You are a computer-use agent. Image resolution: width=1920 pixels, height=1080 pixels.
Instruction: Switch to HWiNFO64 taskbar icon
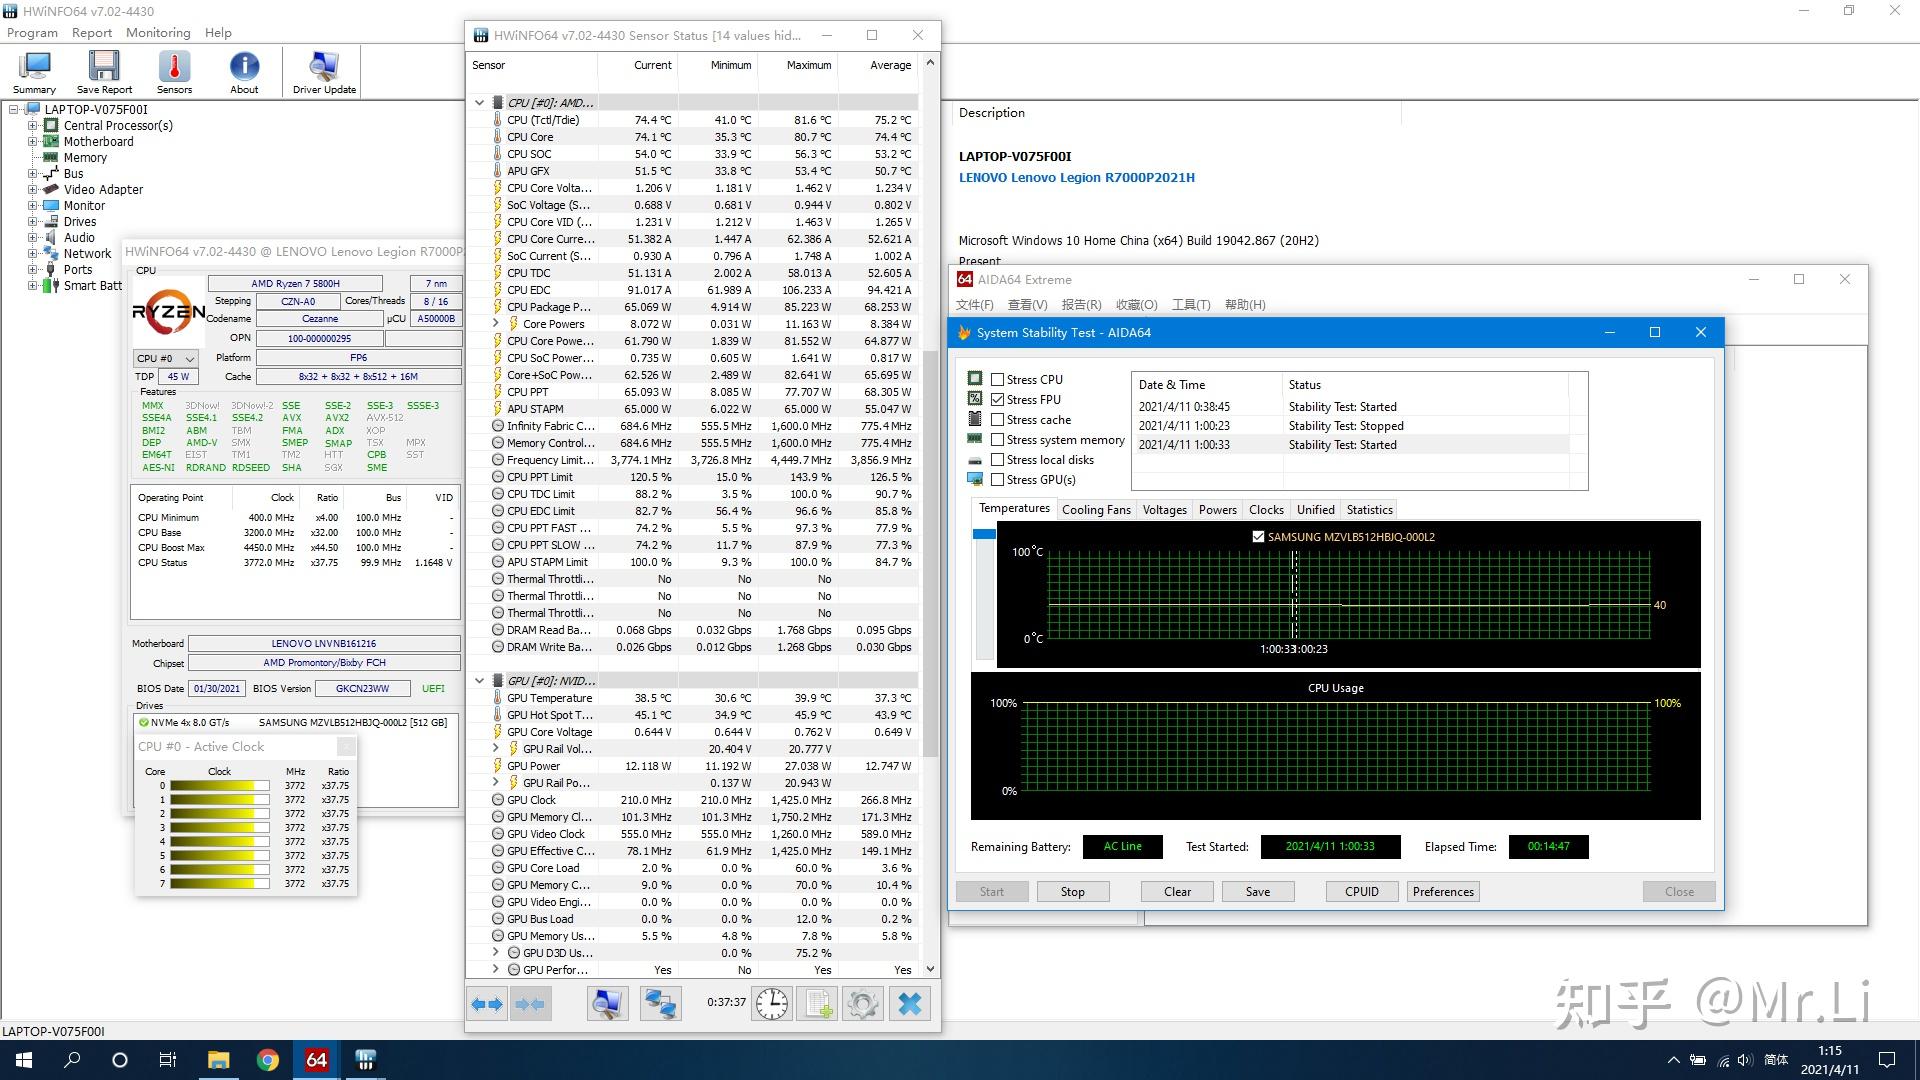coord(365,1060)
